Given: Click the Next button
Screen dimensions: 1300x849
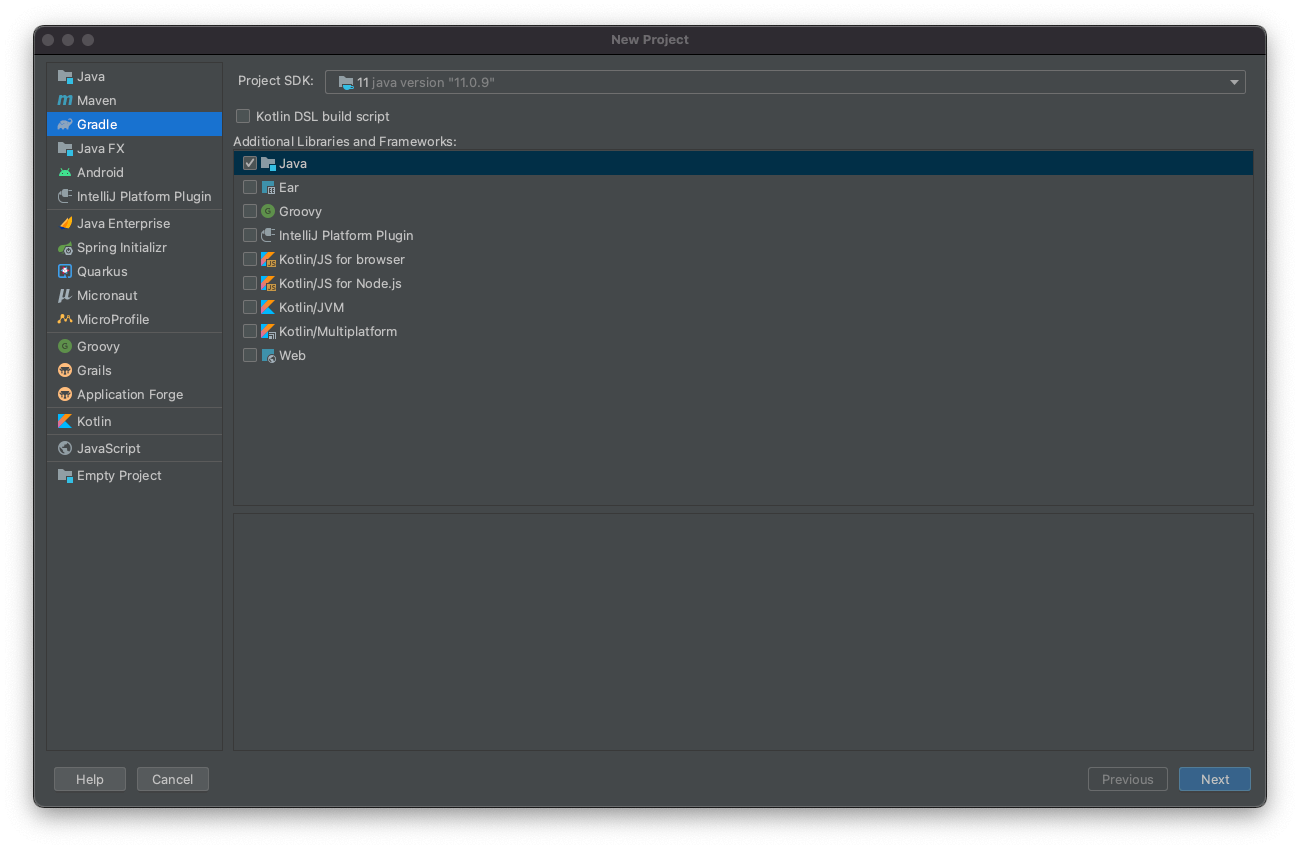Looking at the screenshot, I should 1215,779.
